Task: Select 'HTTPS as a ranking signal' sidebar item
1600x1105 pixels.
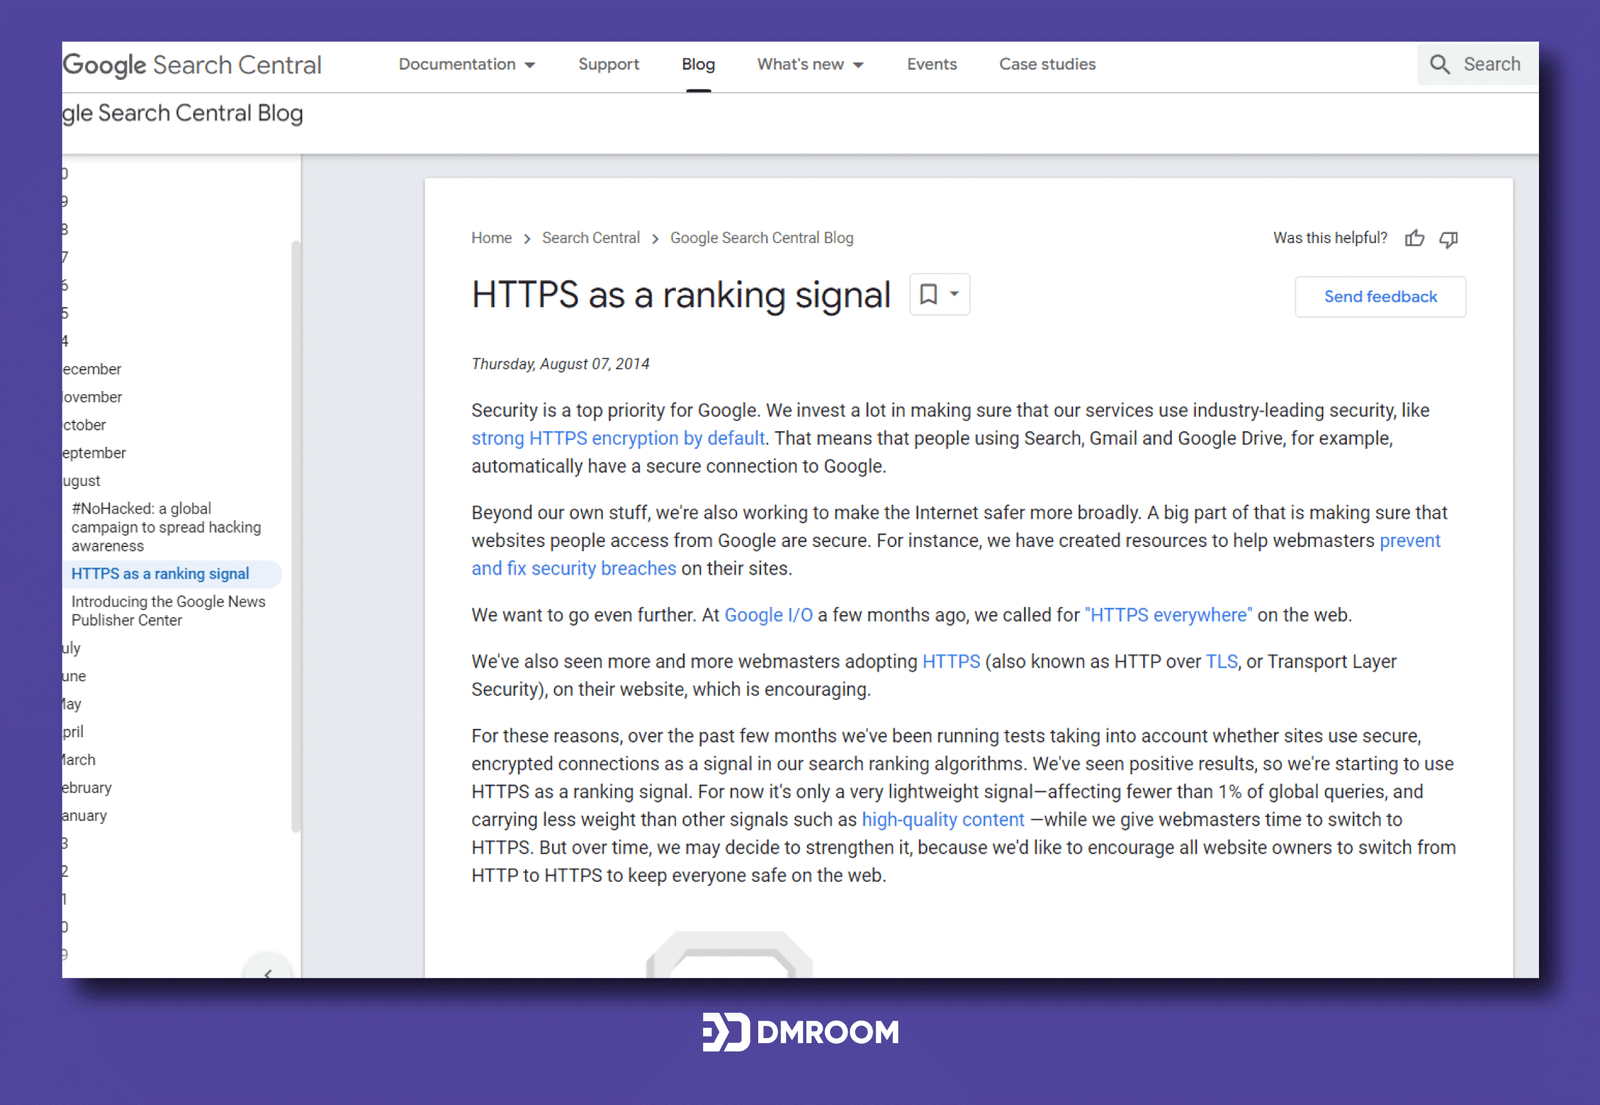Action: point(160,574)
